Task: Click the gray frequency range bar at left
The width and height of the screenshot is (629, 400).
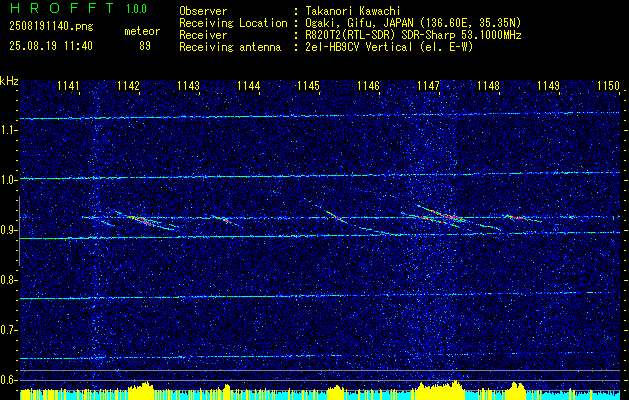Action: click(19, 231)
